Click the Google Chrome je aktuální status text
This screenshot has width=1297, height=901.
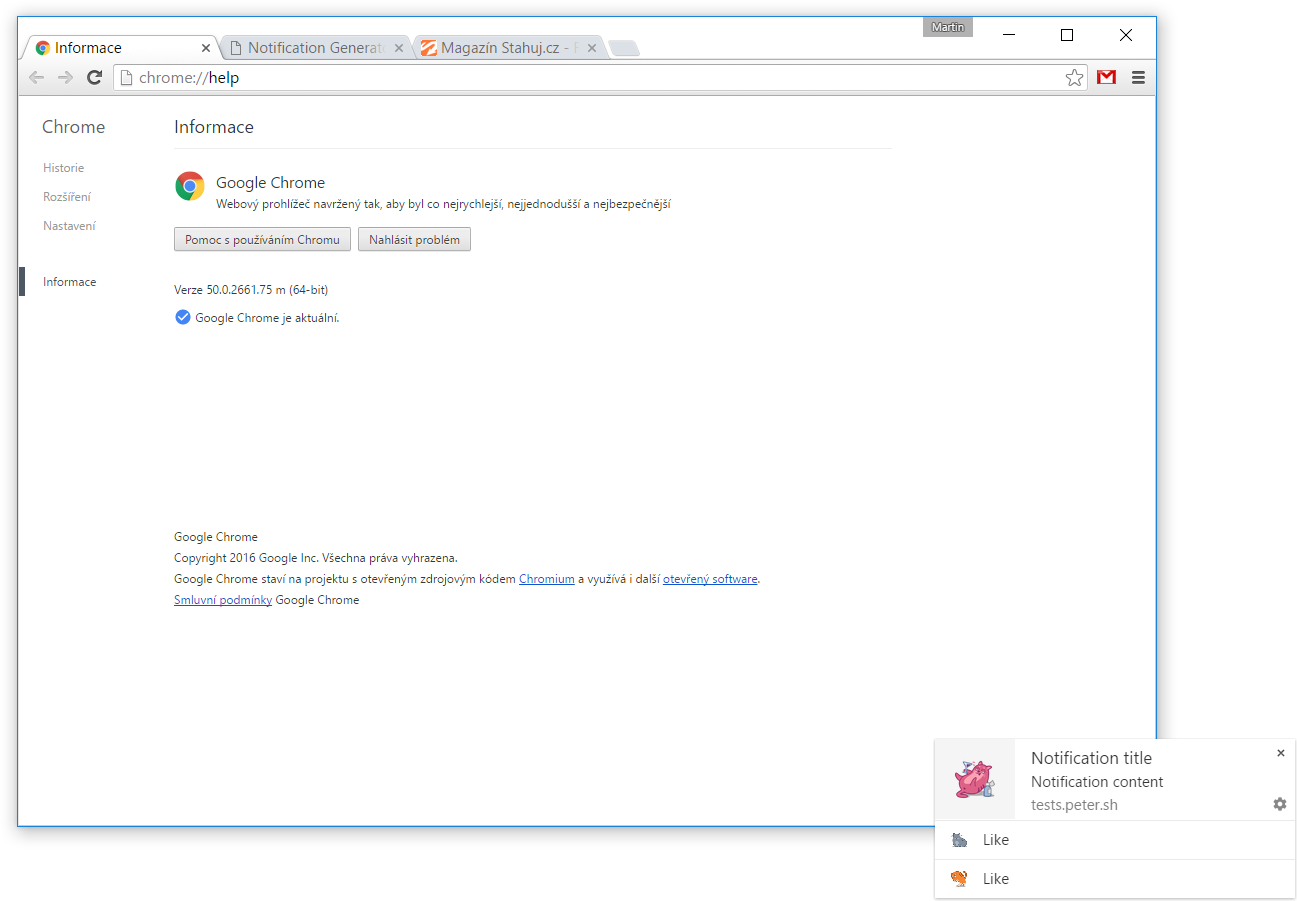point(267,318)
